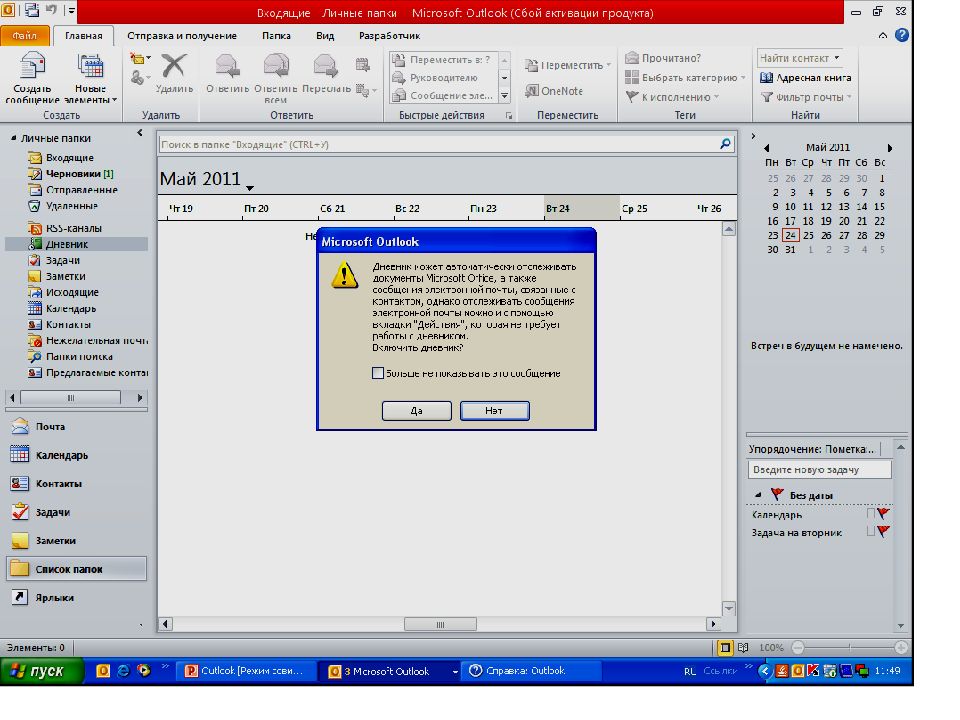Open the Вид ribbon tab
This screenshot has height=720, width=960.
325,36
